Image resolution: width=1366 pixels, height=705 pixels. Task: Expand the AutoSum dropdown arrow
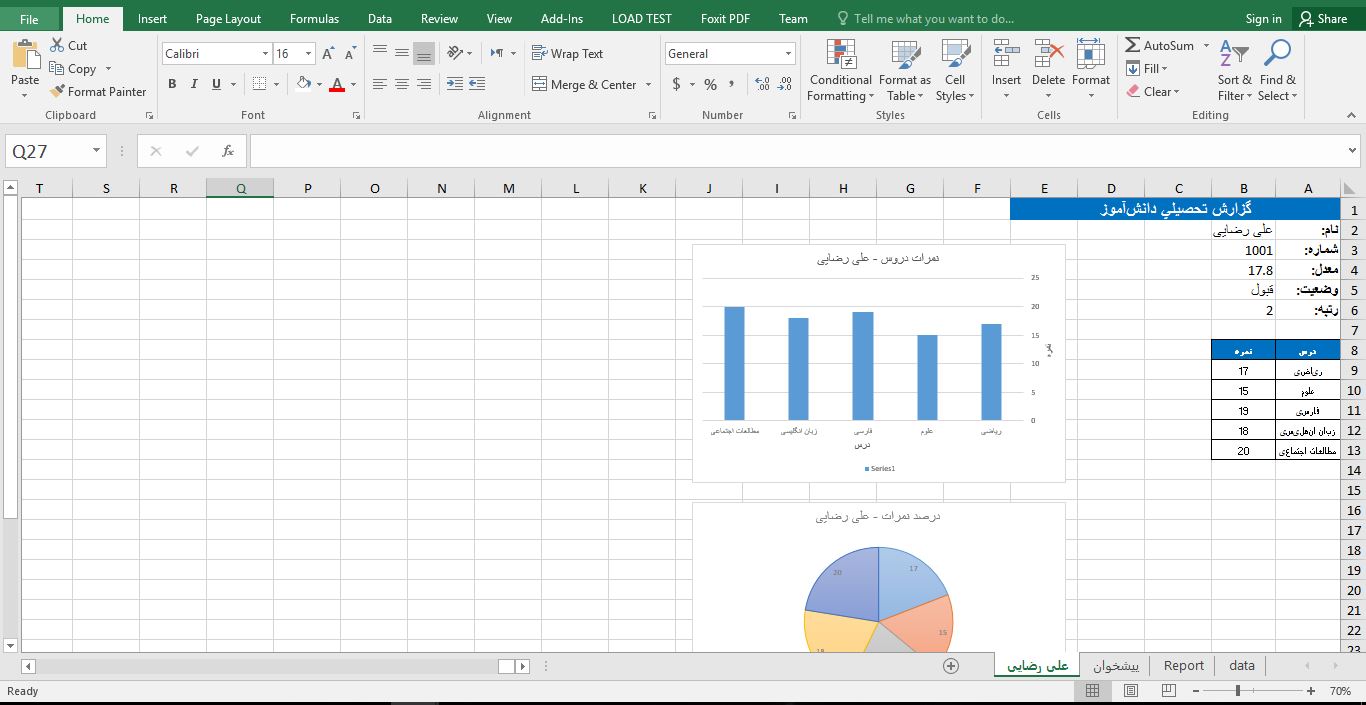pos(1206,46)
